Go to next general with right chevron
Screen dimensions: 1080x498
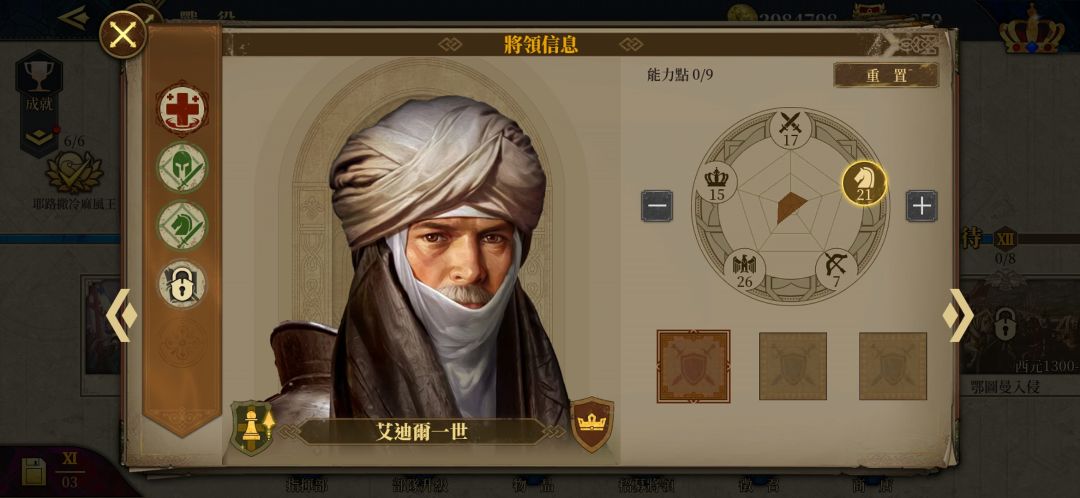point(958,315)
